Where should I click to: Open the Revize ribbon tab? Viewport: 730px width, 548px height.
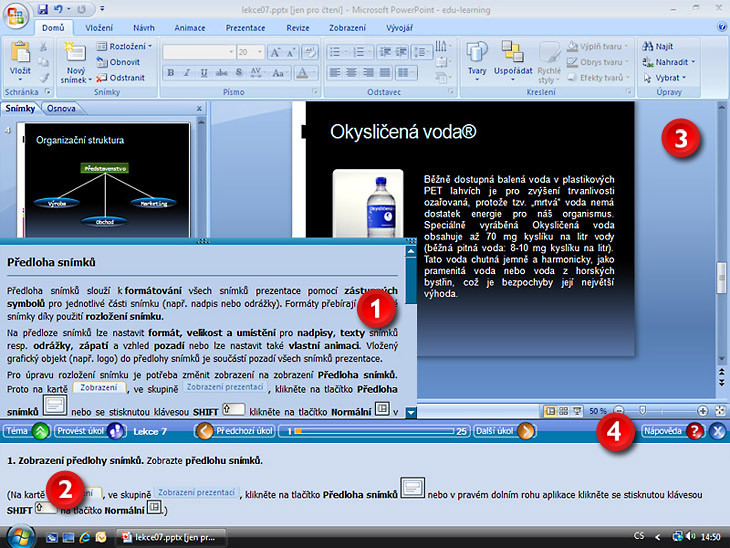[297, 28]
